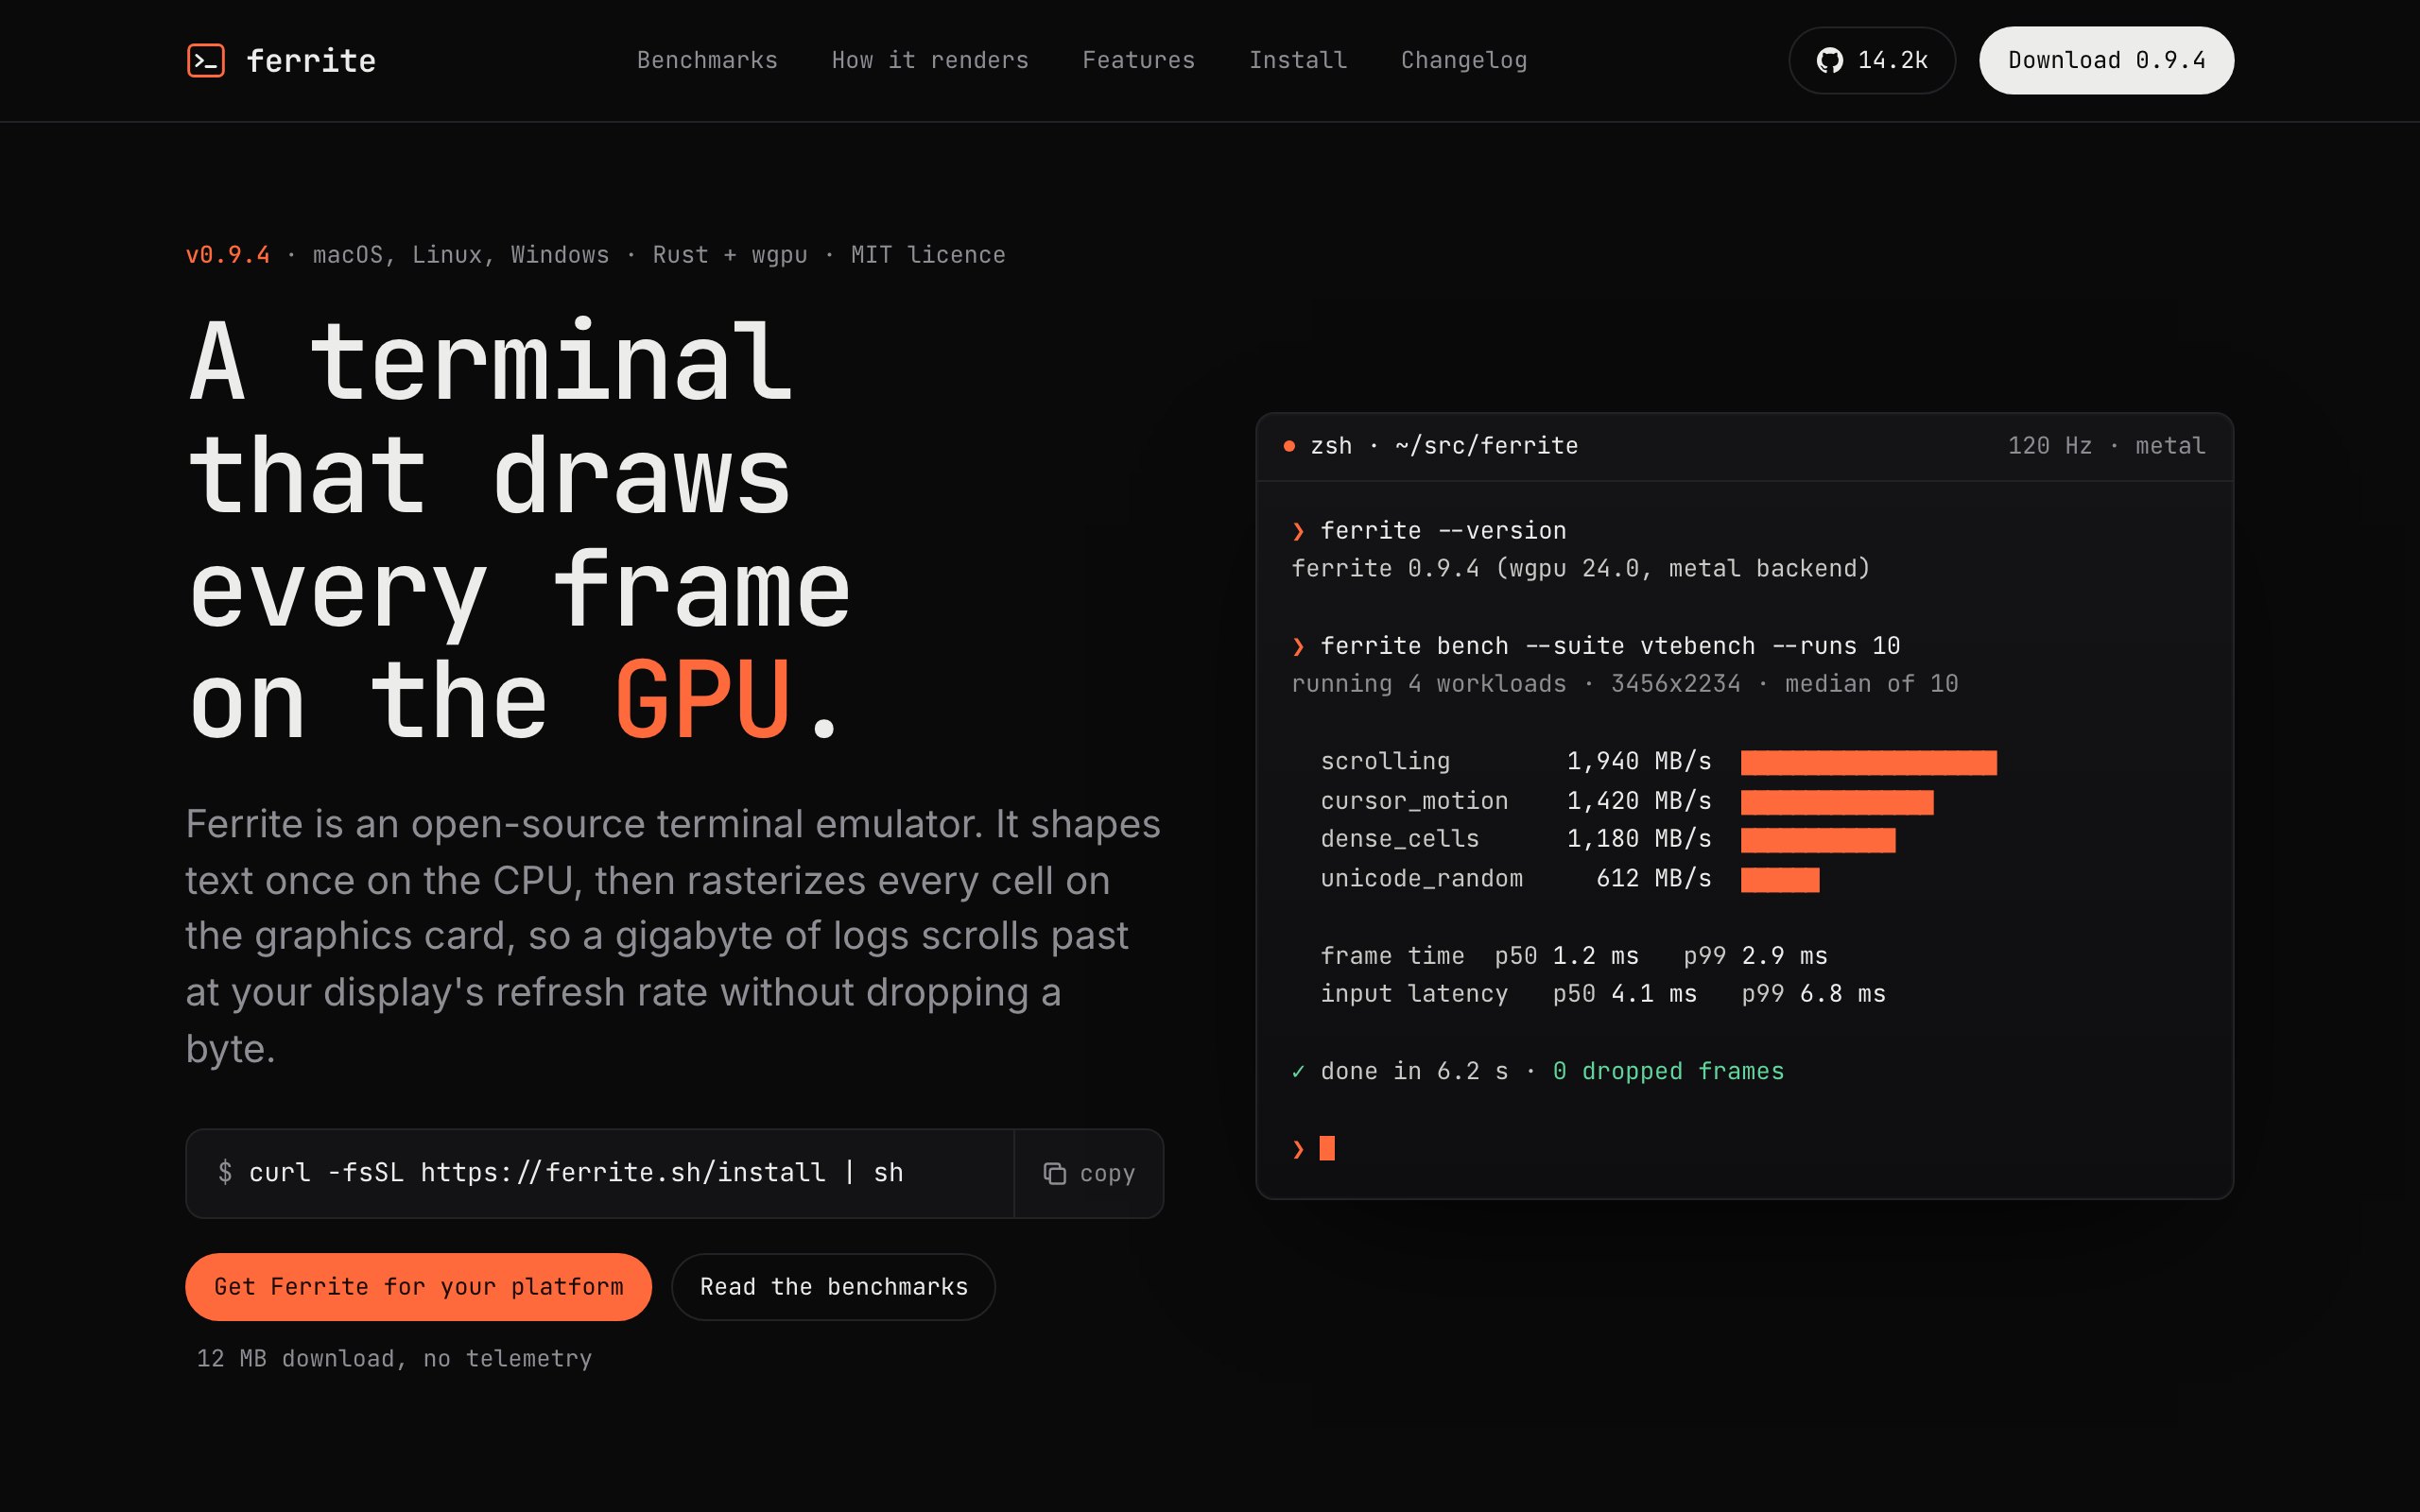Click the blinking cursor block in terminal

(x=1327, y=1148)
